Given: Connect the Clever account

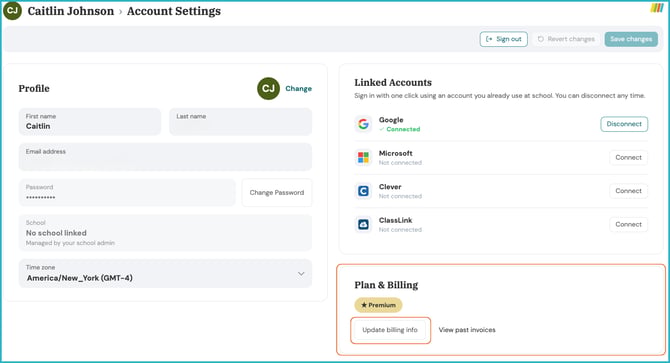Looking at the screenshot, I should (x=629, y=191).
